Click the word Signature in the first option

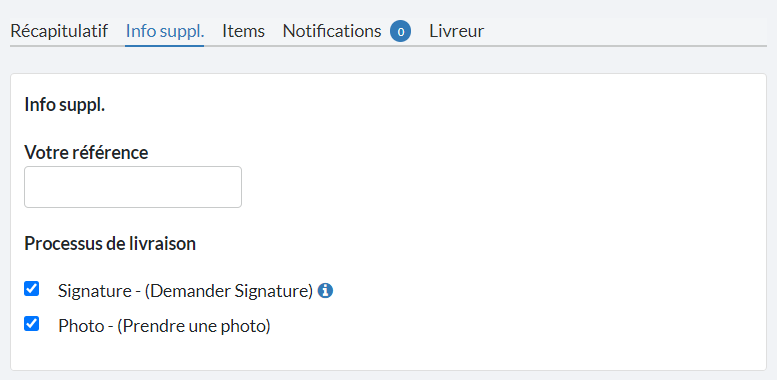click(x=94, y=291)
